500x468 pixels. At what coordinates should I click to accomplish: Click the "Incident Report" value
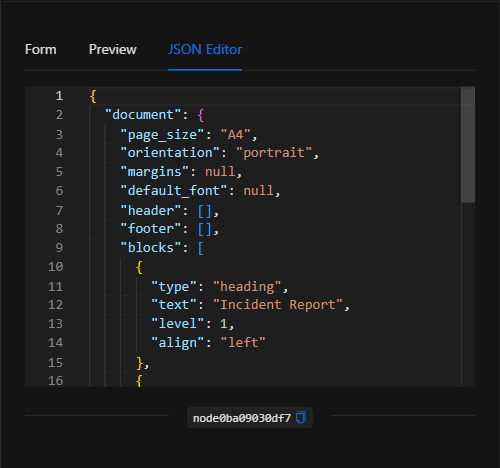(x=278, y=305)
